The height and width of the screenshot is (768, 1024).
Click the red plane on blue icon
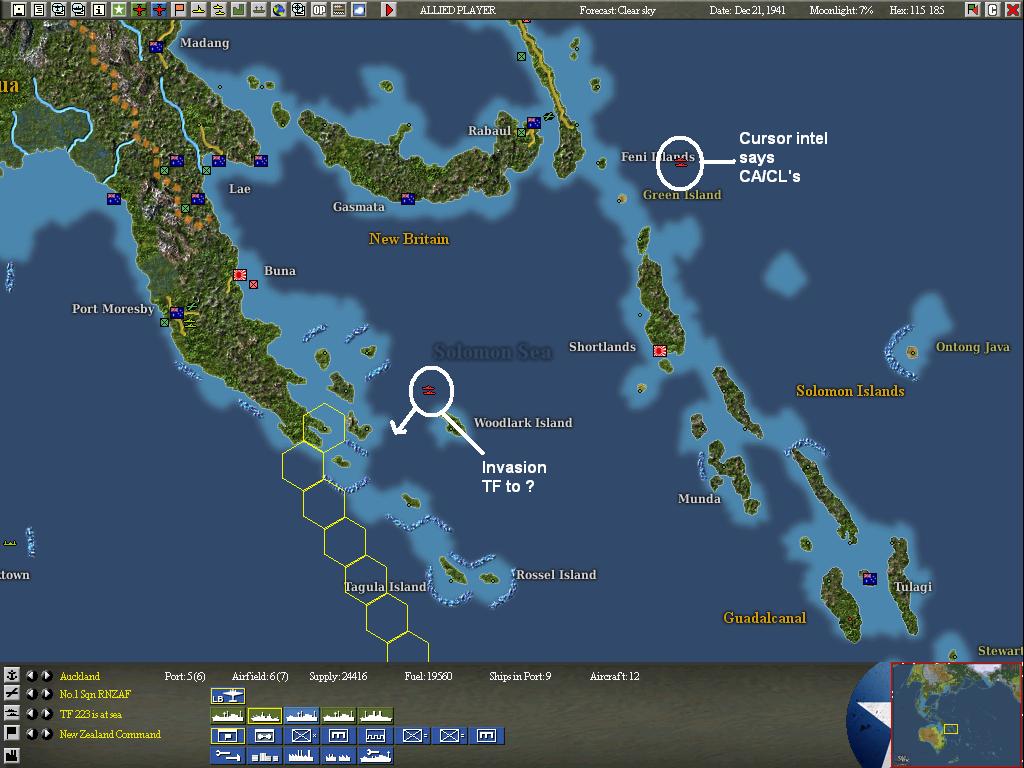click(159, 10)
